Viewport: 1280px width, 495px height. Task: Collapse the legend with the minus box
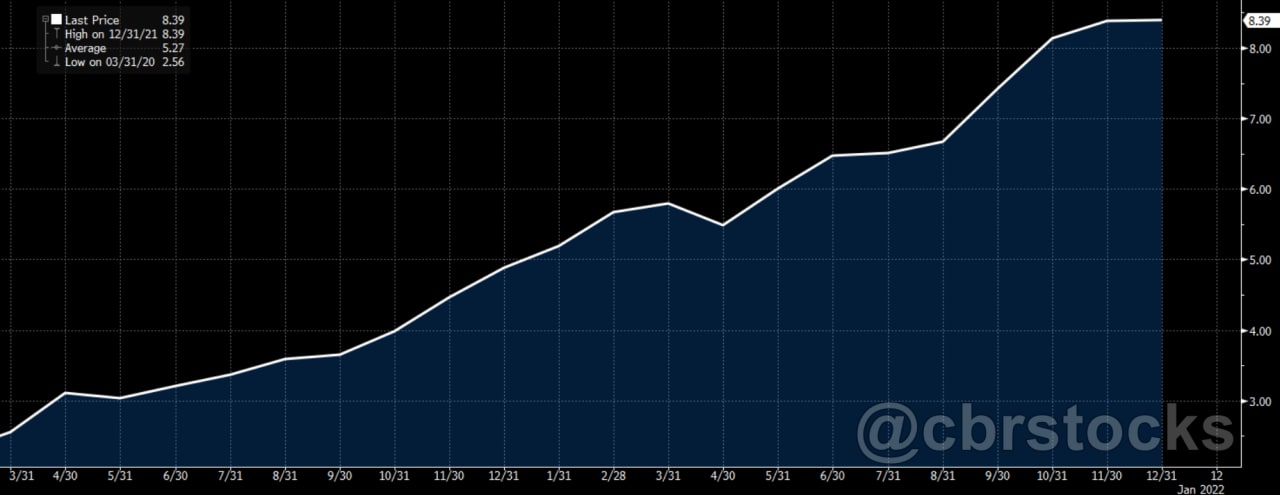(x=45, y=20)
